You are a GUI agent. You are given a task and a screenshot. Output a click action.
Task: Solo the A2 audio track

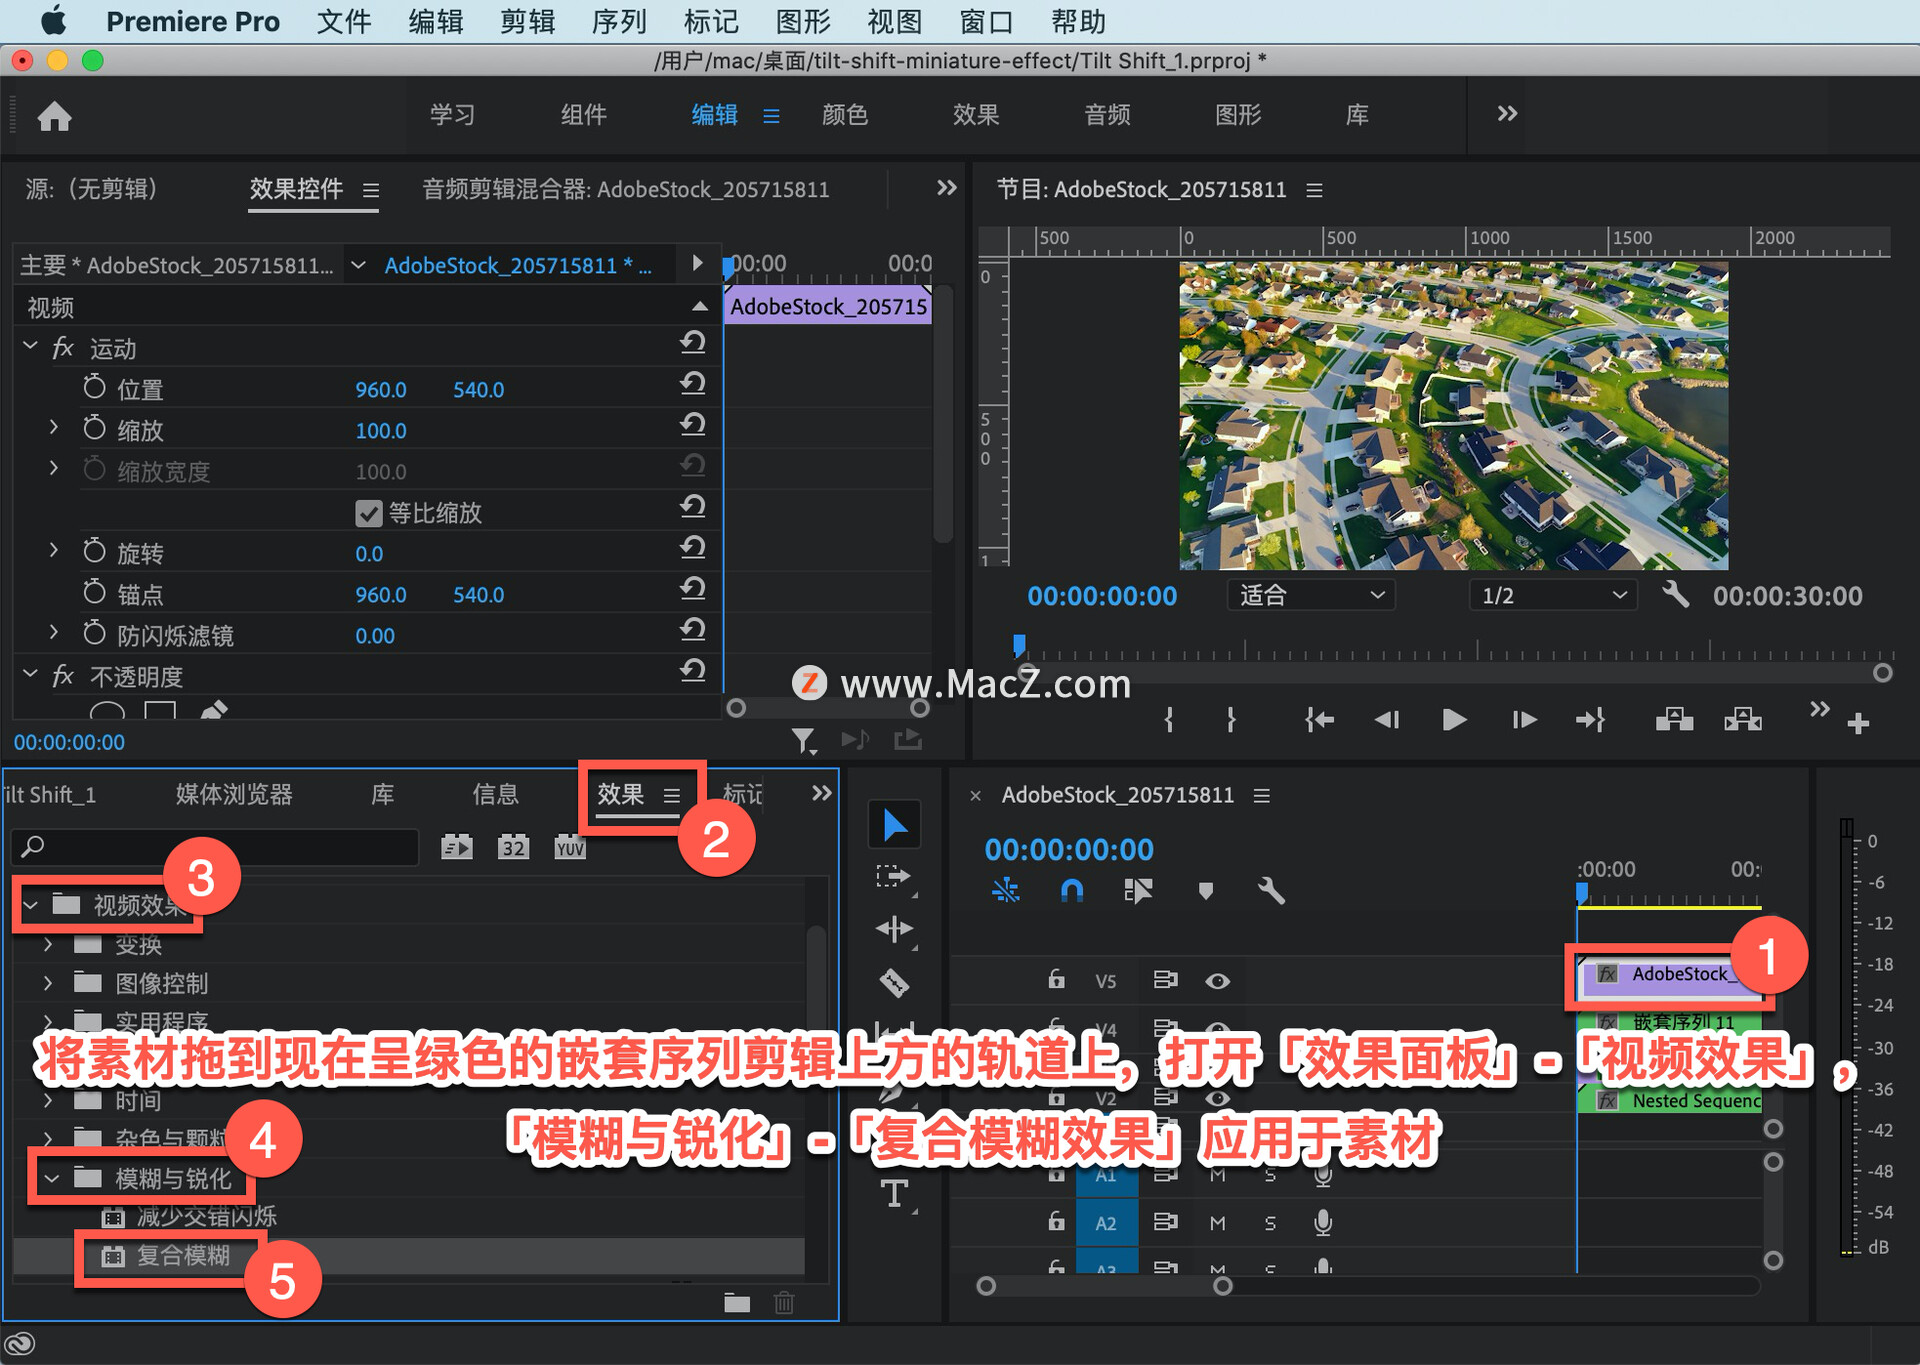point(1270,1222)
